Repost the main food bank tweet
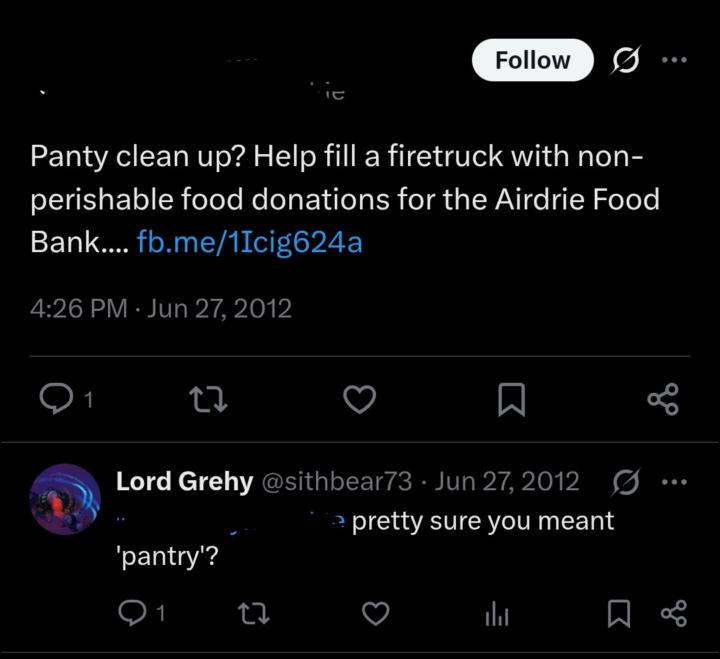This screenshot has width=720, height=659. click(x=208, y=400)
